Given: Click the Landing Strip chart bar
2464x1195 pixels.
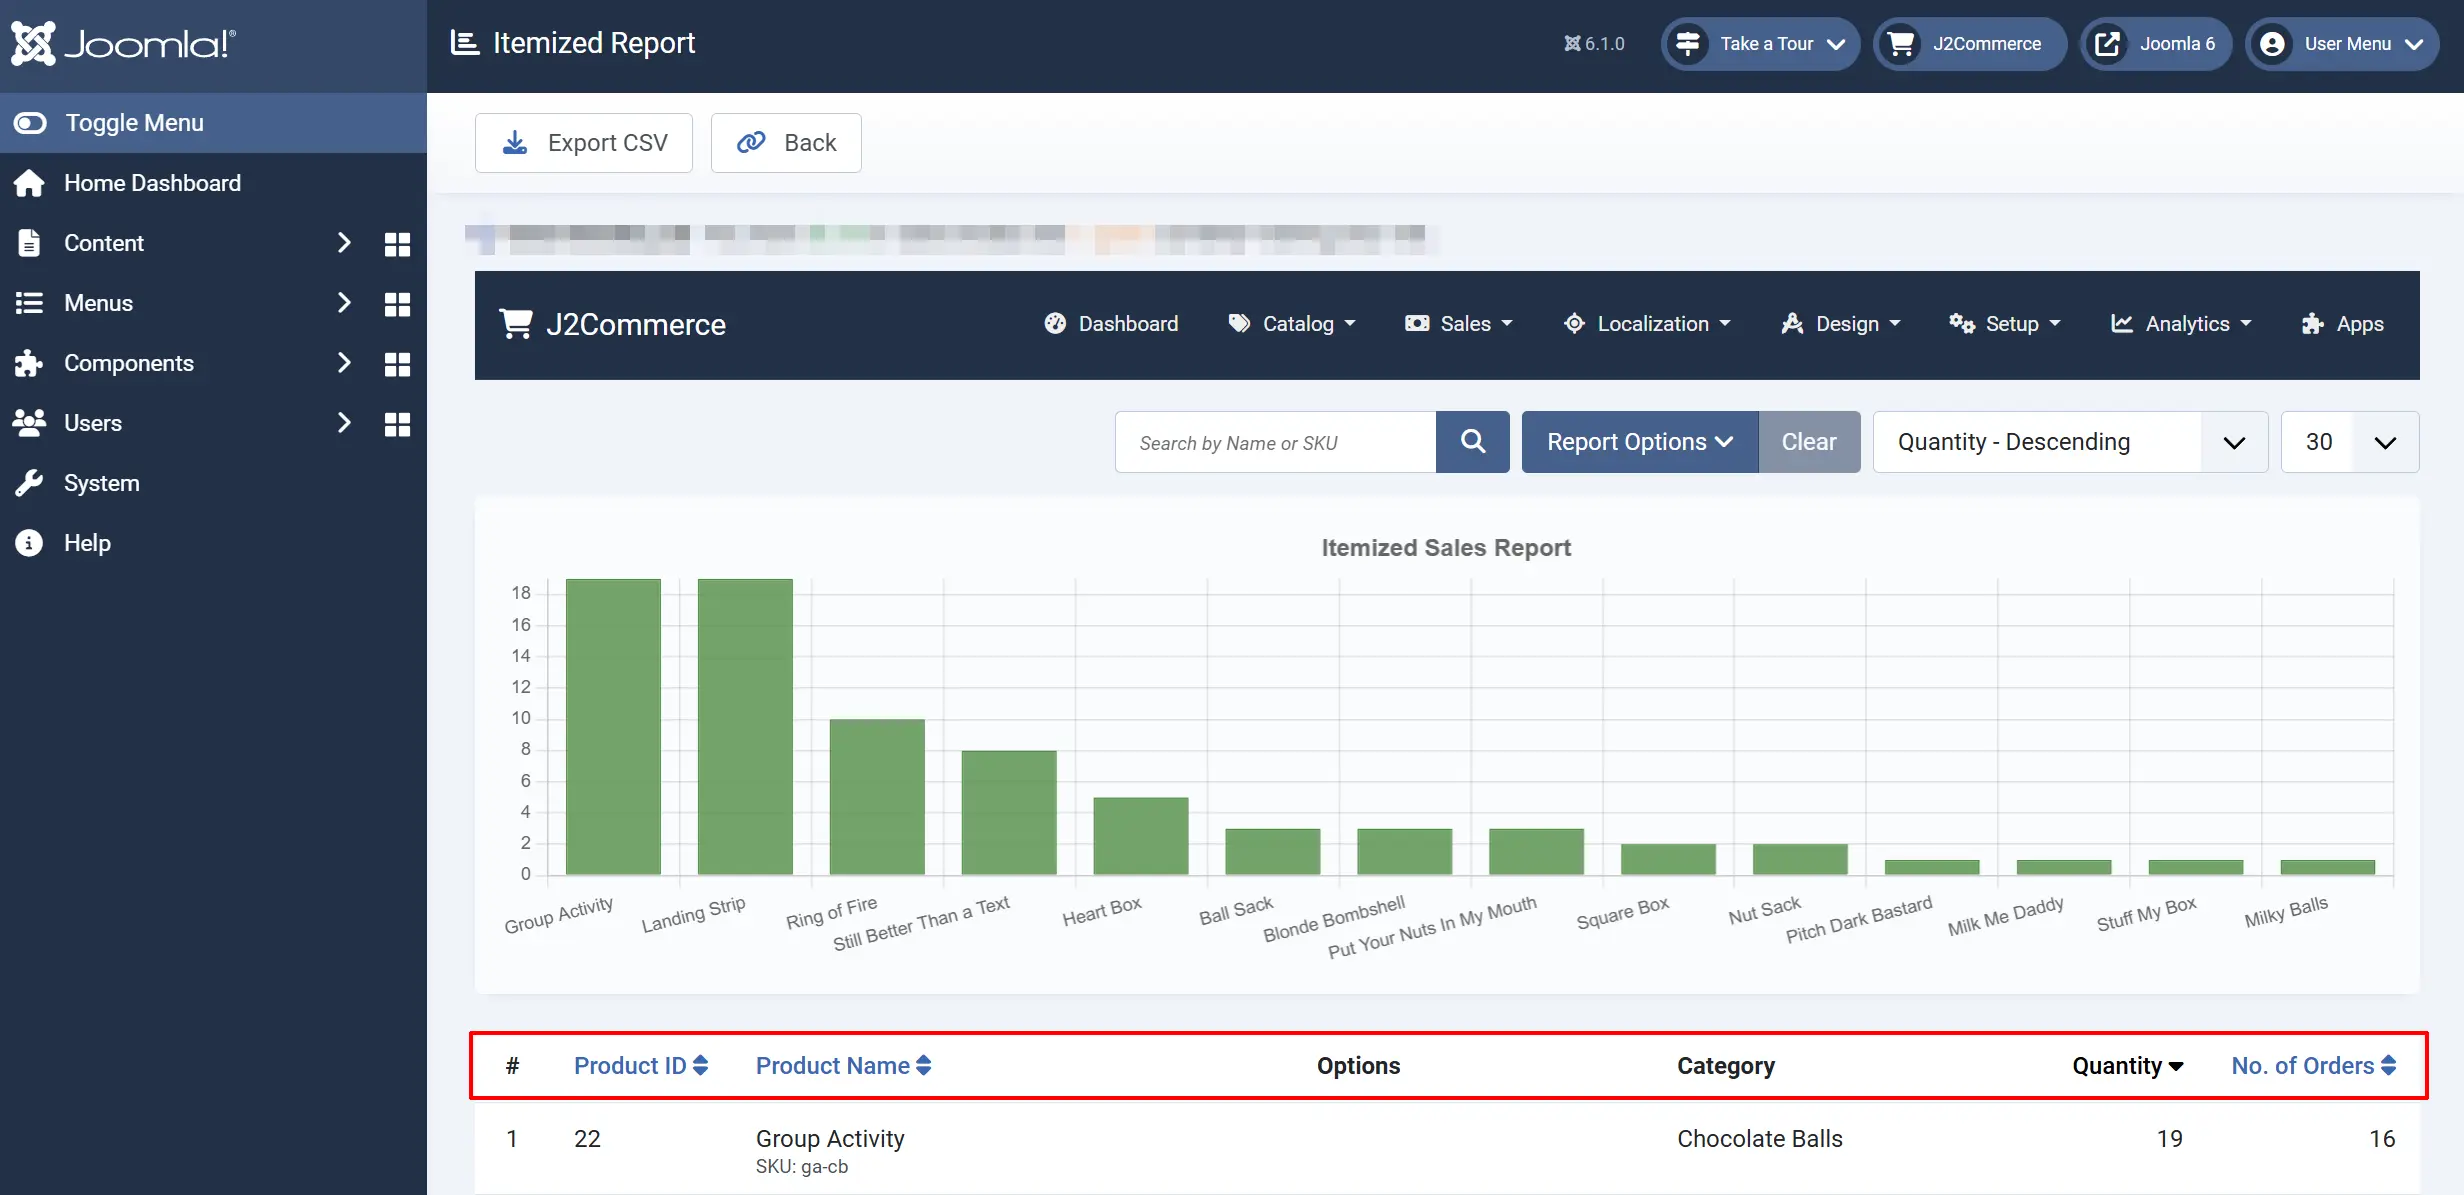Looking at the screenshot, I should 745,726.
